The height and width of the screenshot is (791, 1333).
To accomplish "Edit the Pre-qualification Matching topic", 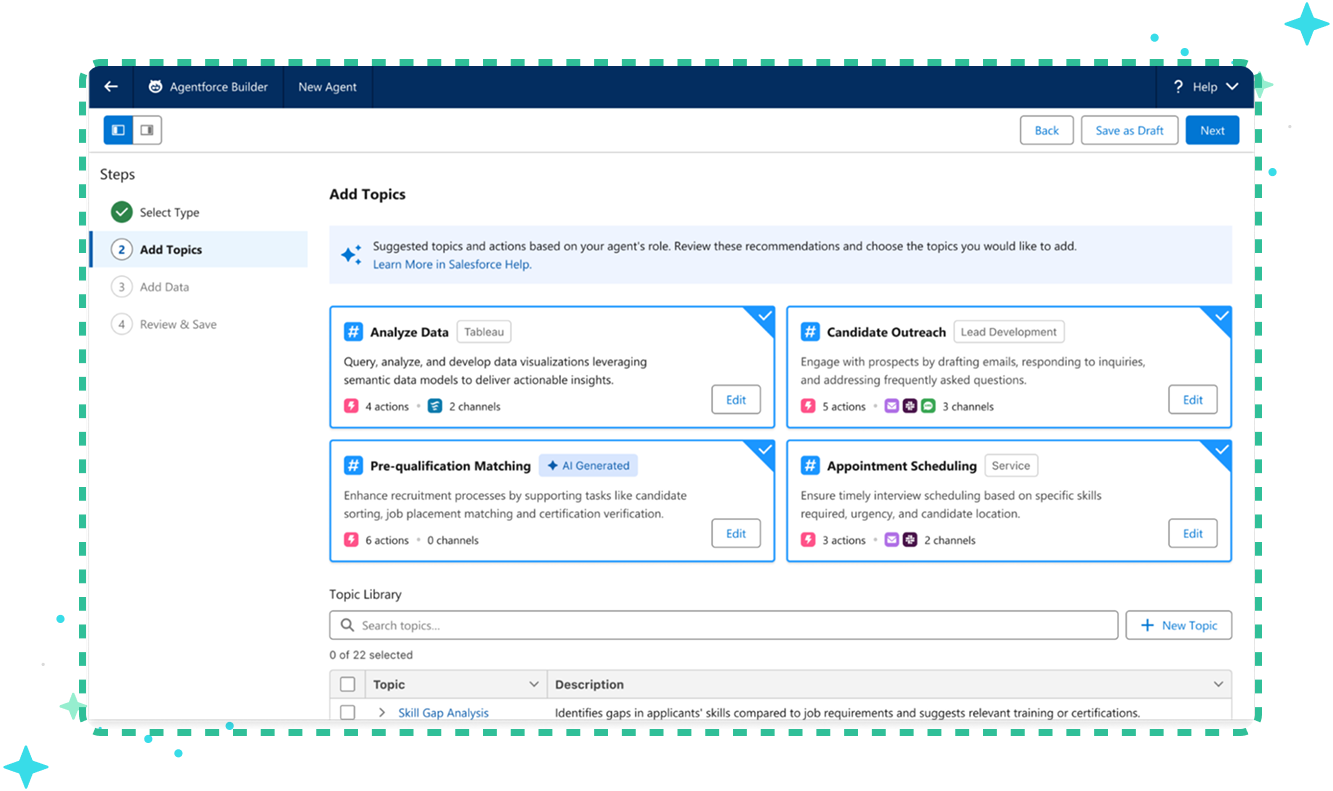I will coord(736,533).
